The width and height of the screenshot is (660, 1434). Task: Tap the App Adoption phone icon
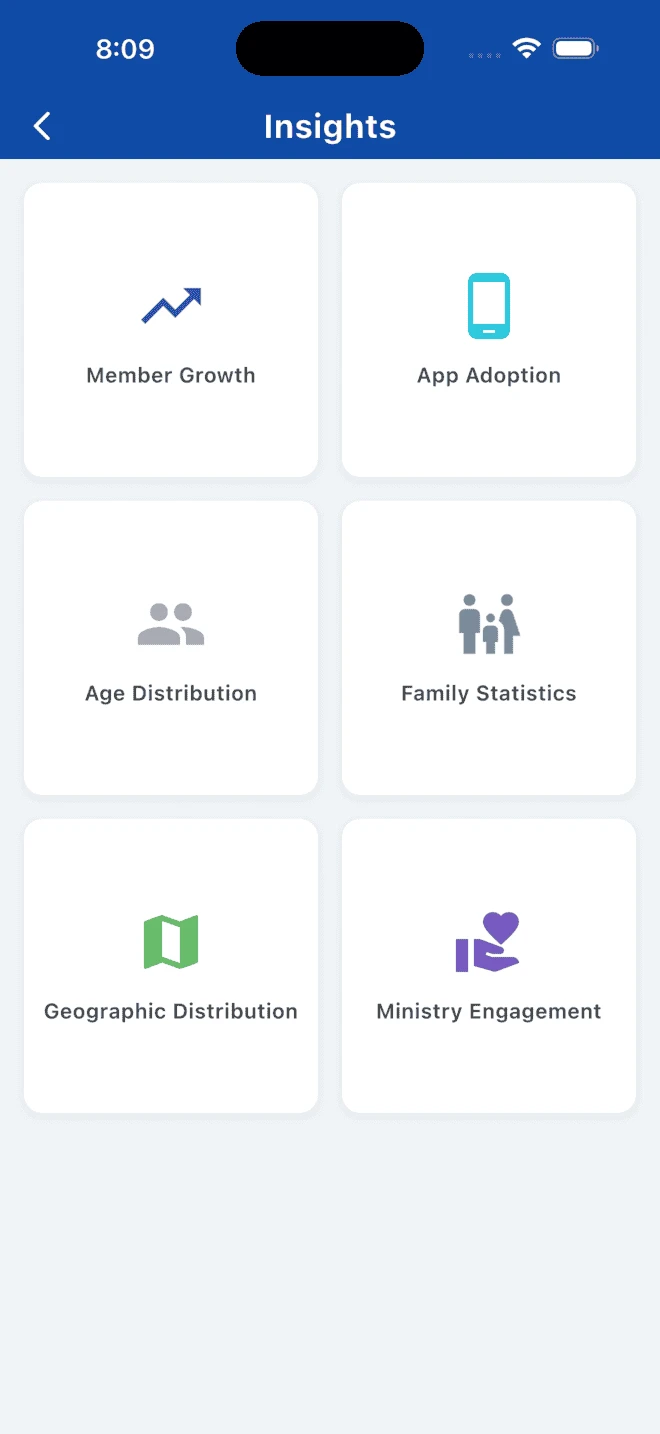click(488, 306)
